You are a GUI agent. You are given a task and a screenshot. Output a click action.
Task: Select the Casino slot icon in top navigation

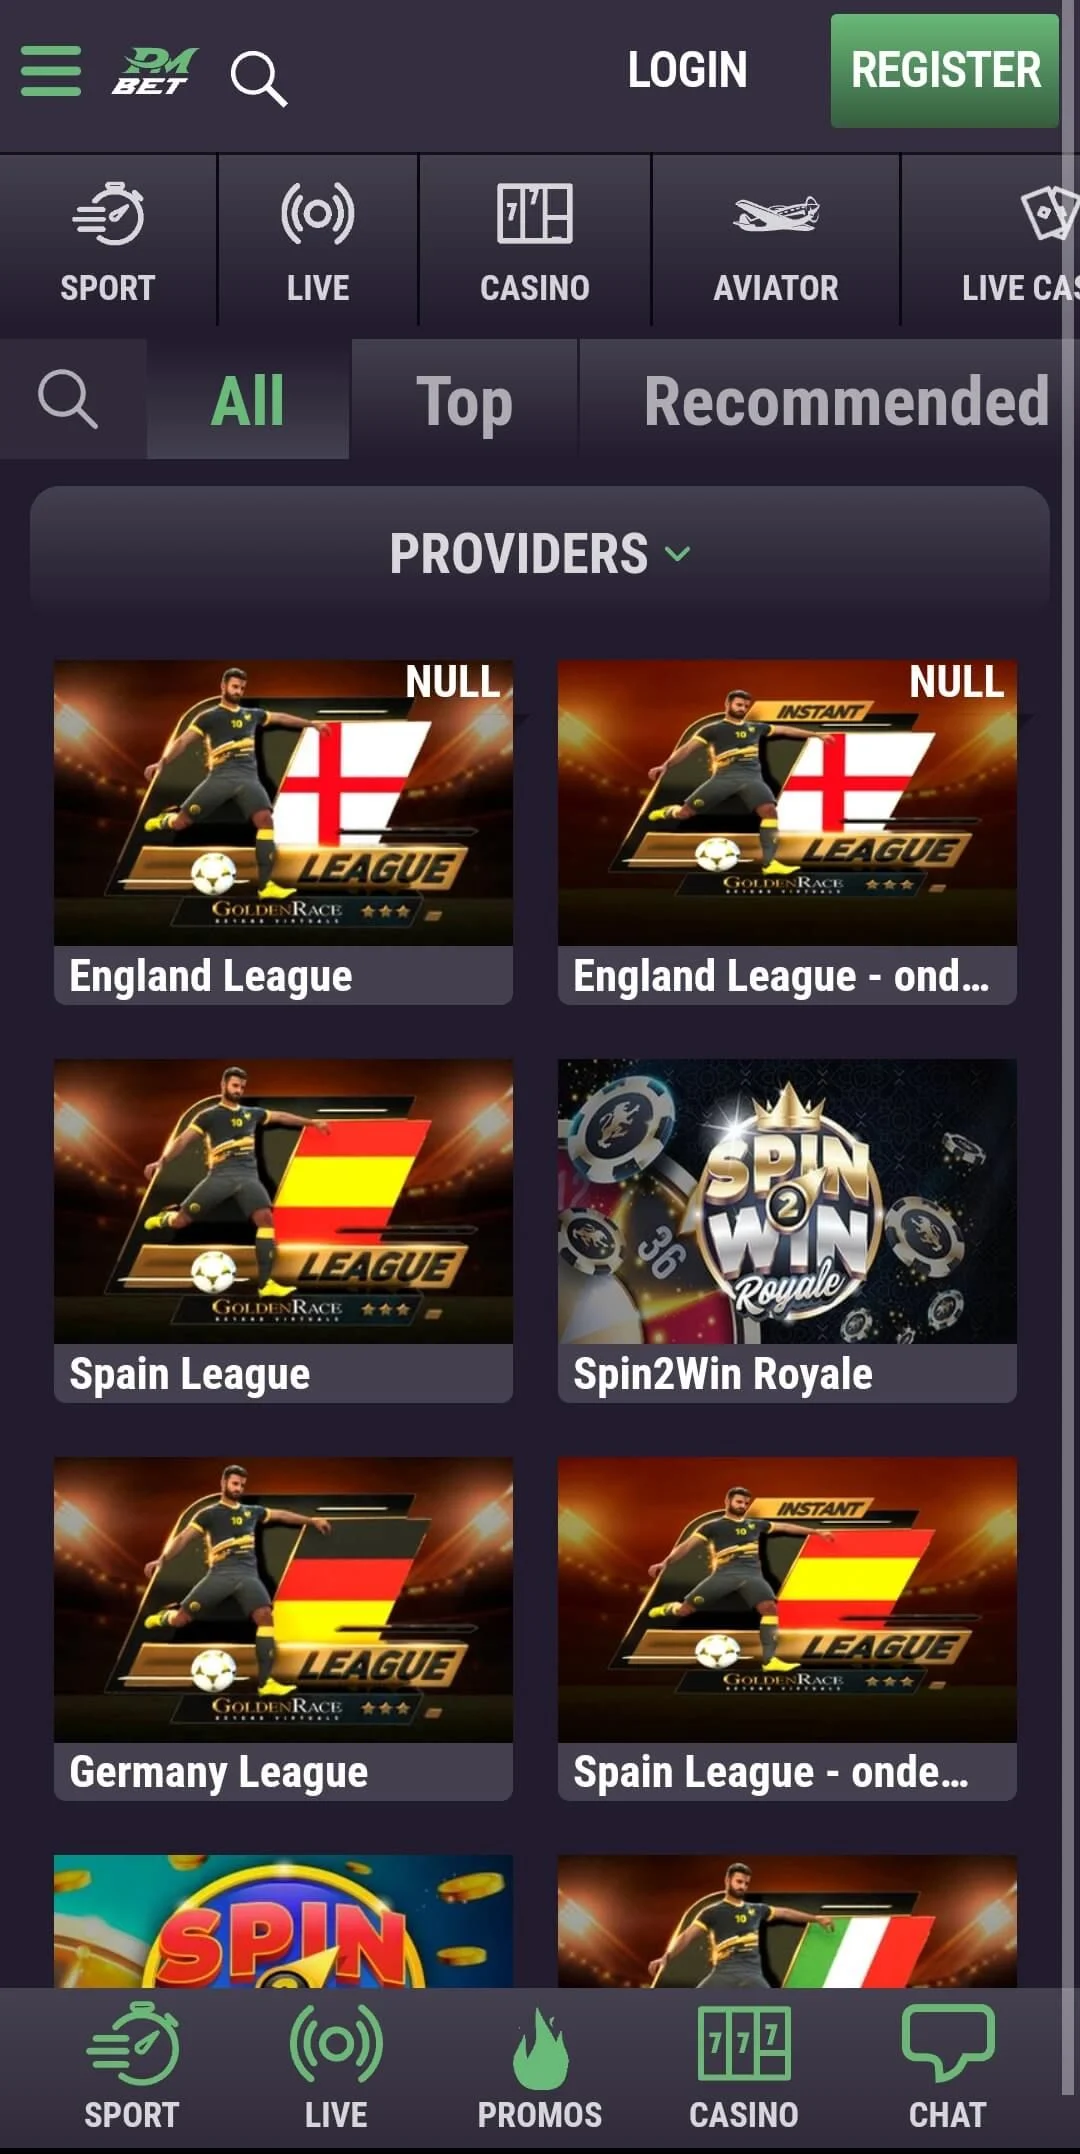pyautogui.click(x=535, y=213)
